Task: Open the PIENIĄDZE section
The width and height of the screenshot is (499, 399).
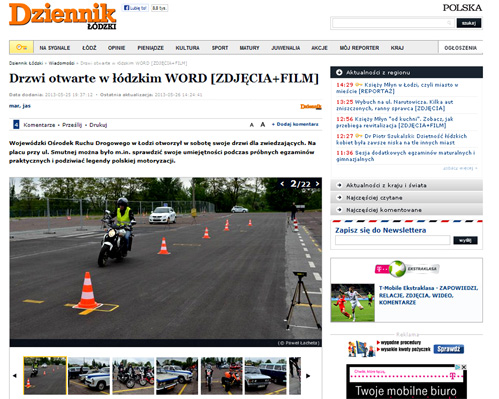Action: pyautogui.click(x=151, y=48)
